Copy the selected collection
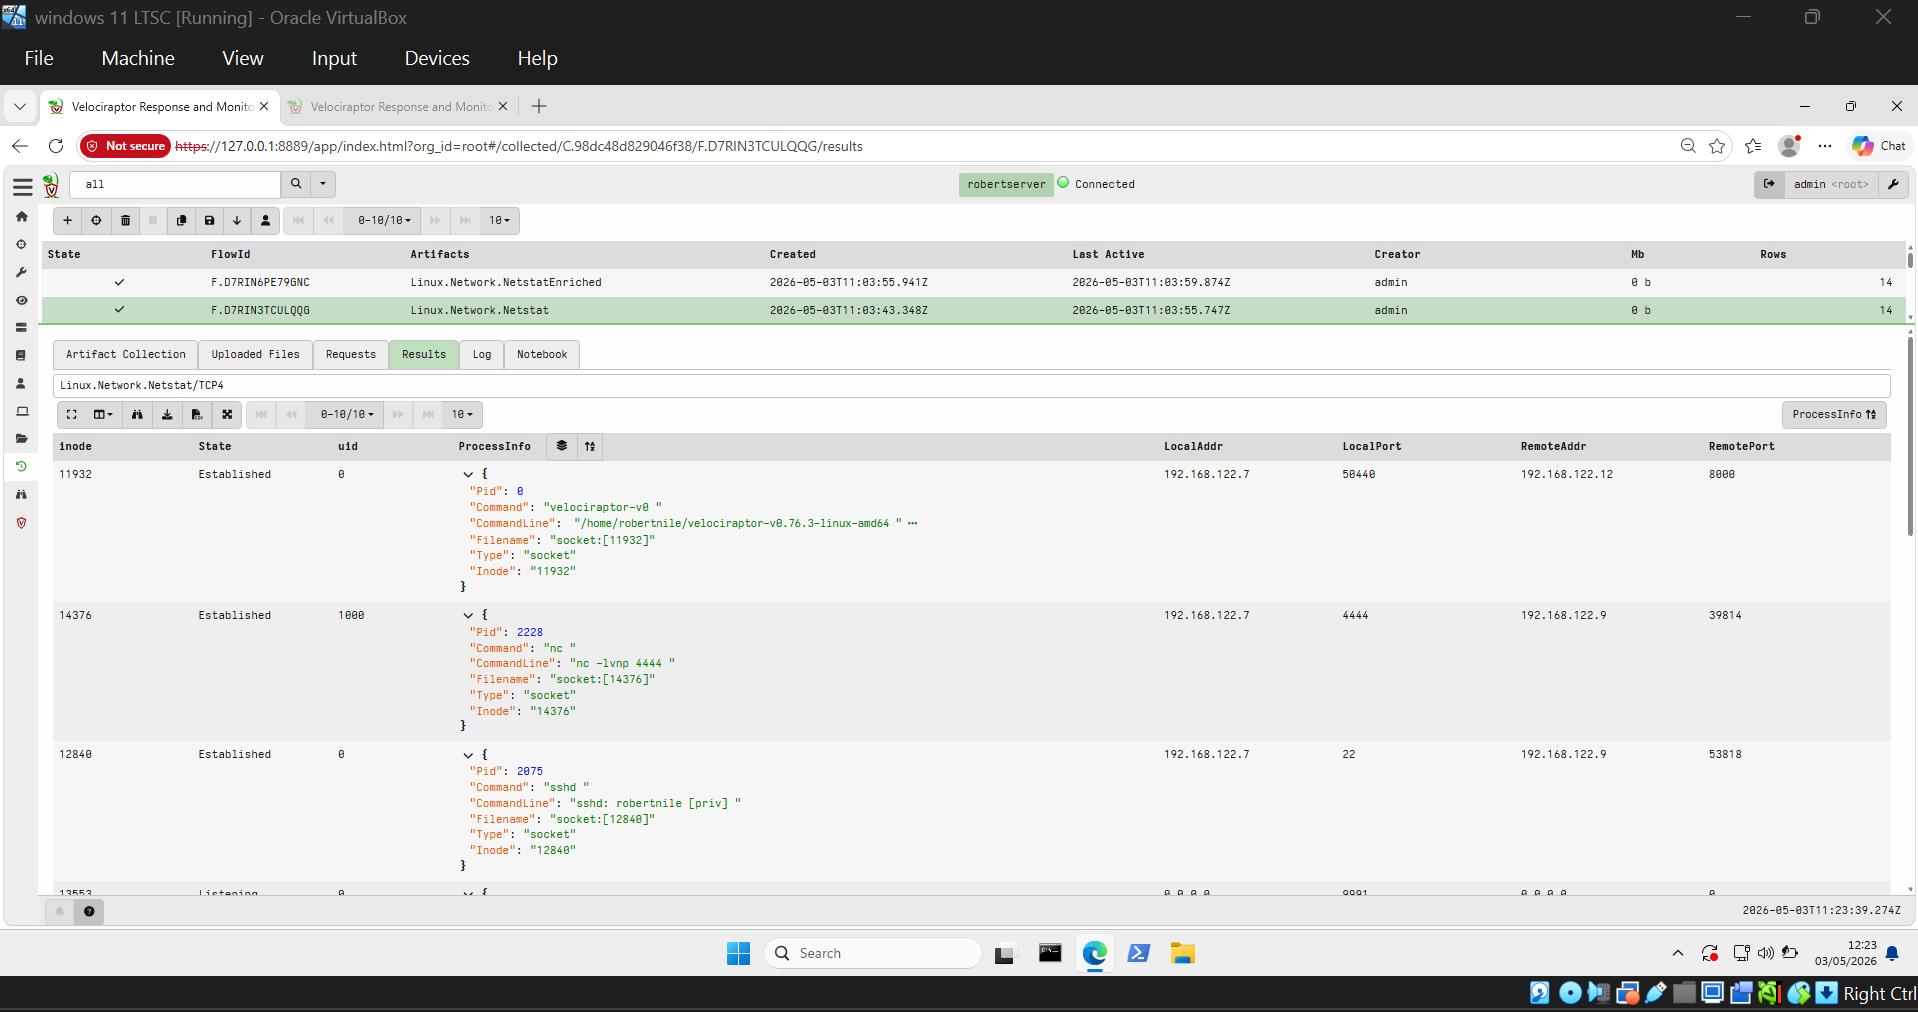The height and width of the screenshot is (1012, 1918). point(181,220)
